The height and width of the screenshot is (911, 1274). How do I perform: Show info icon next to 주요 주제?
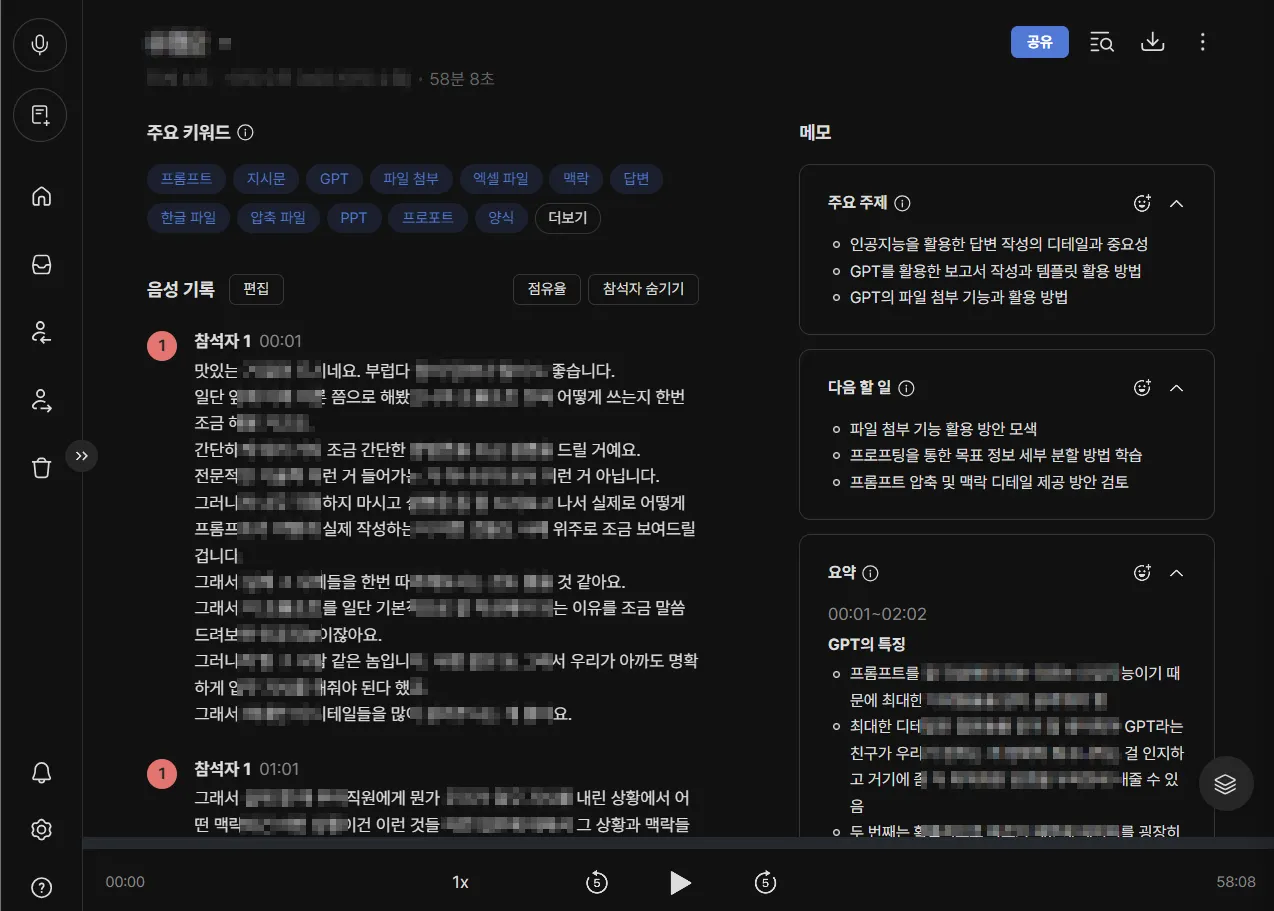point(902,203)
